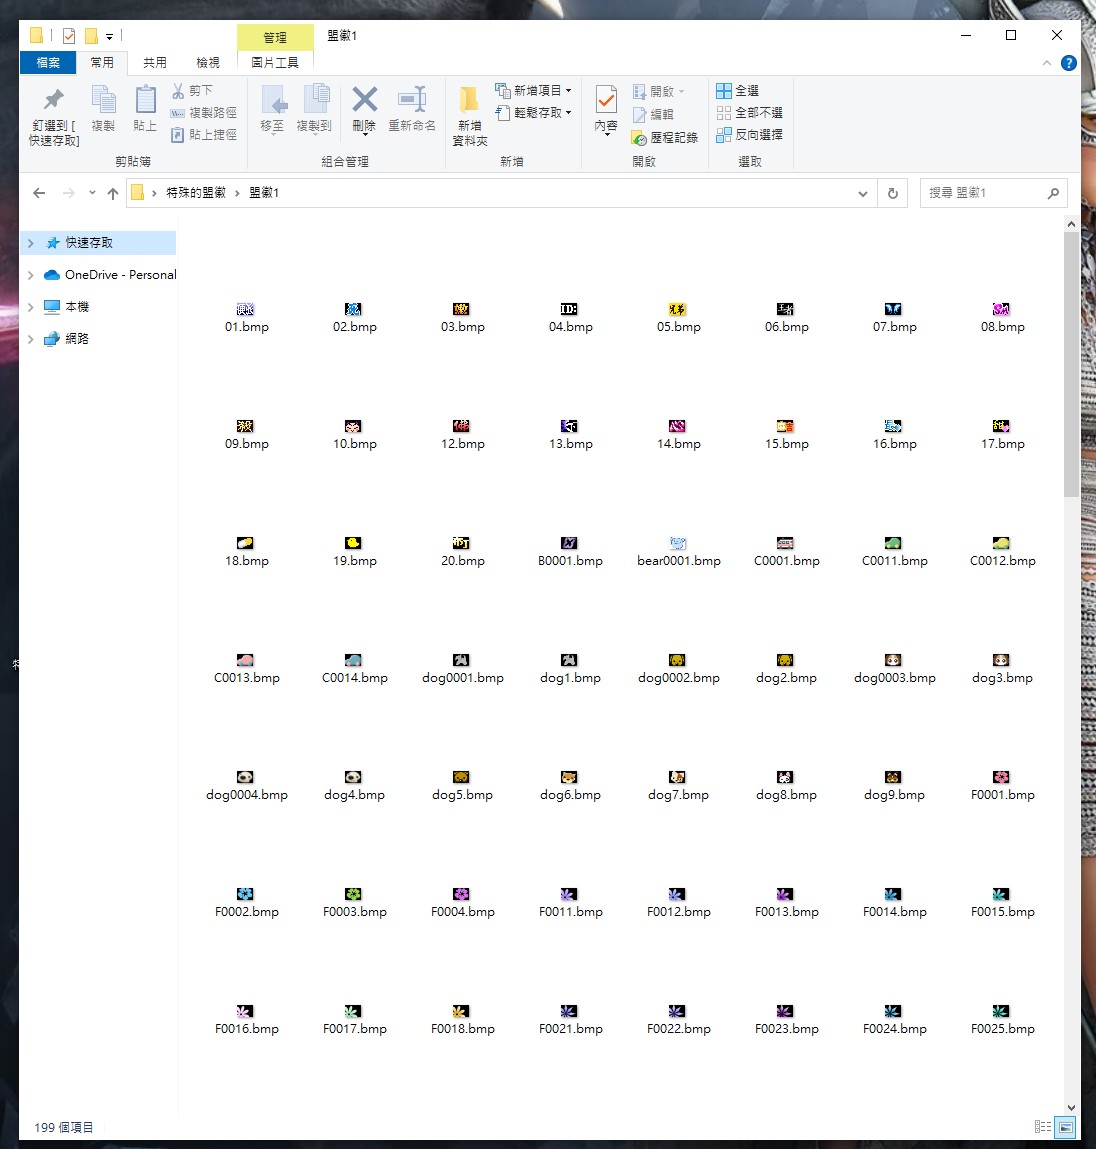Click History (歷程記錄) icon

pyautogui.click(x=640, y=138)
